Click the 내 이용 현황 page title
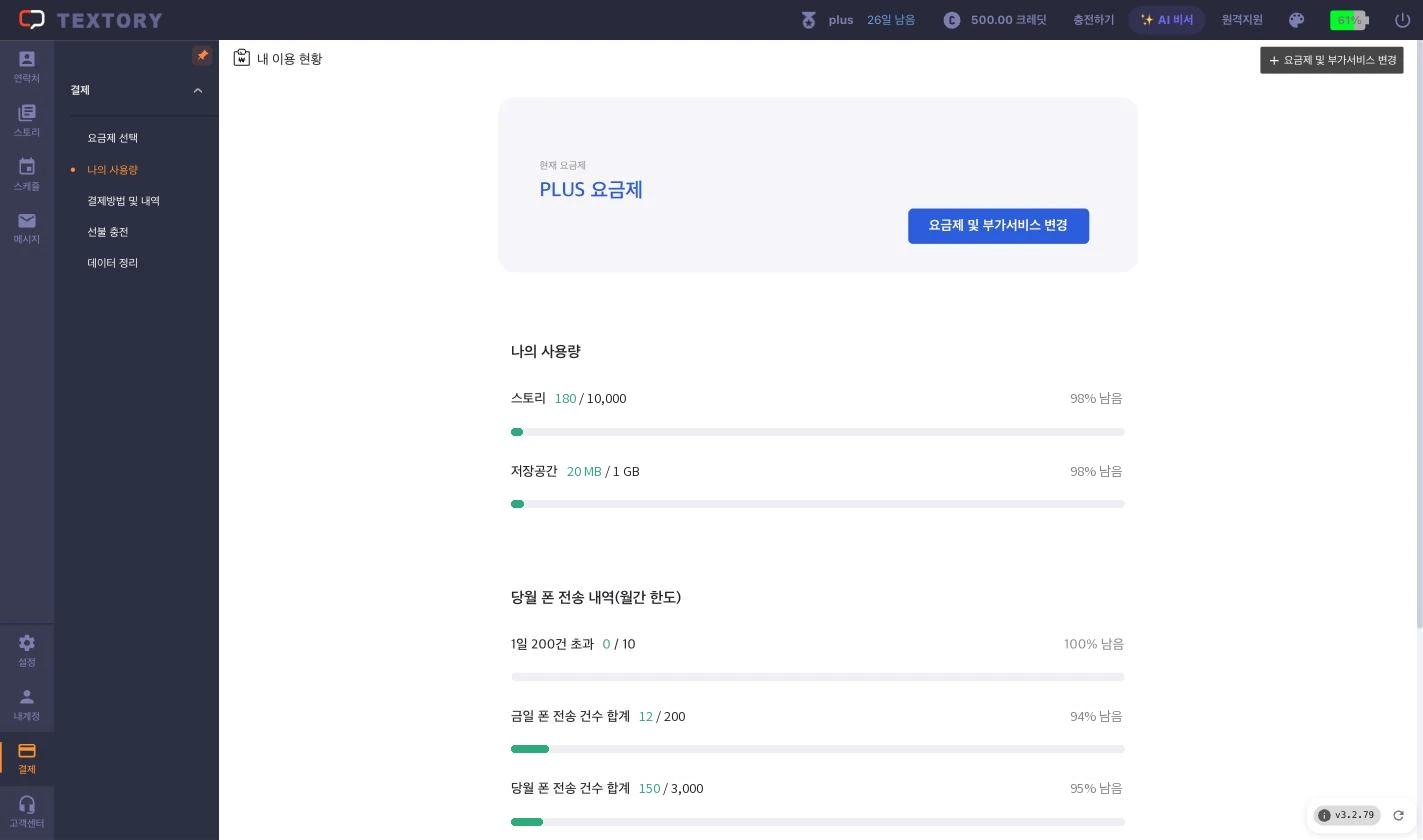This screenshot has width=1423, height=840. point(290,59)
